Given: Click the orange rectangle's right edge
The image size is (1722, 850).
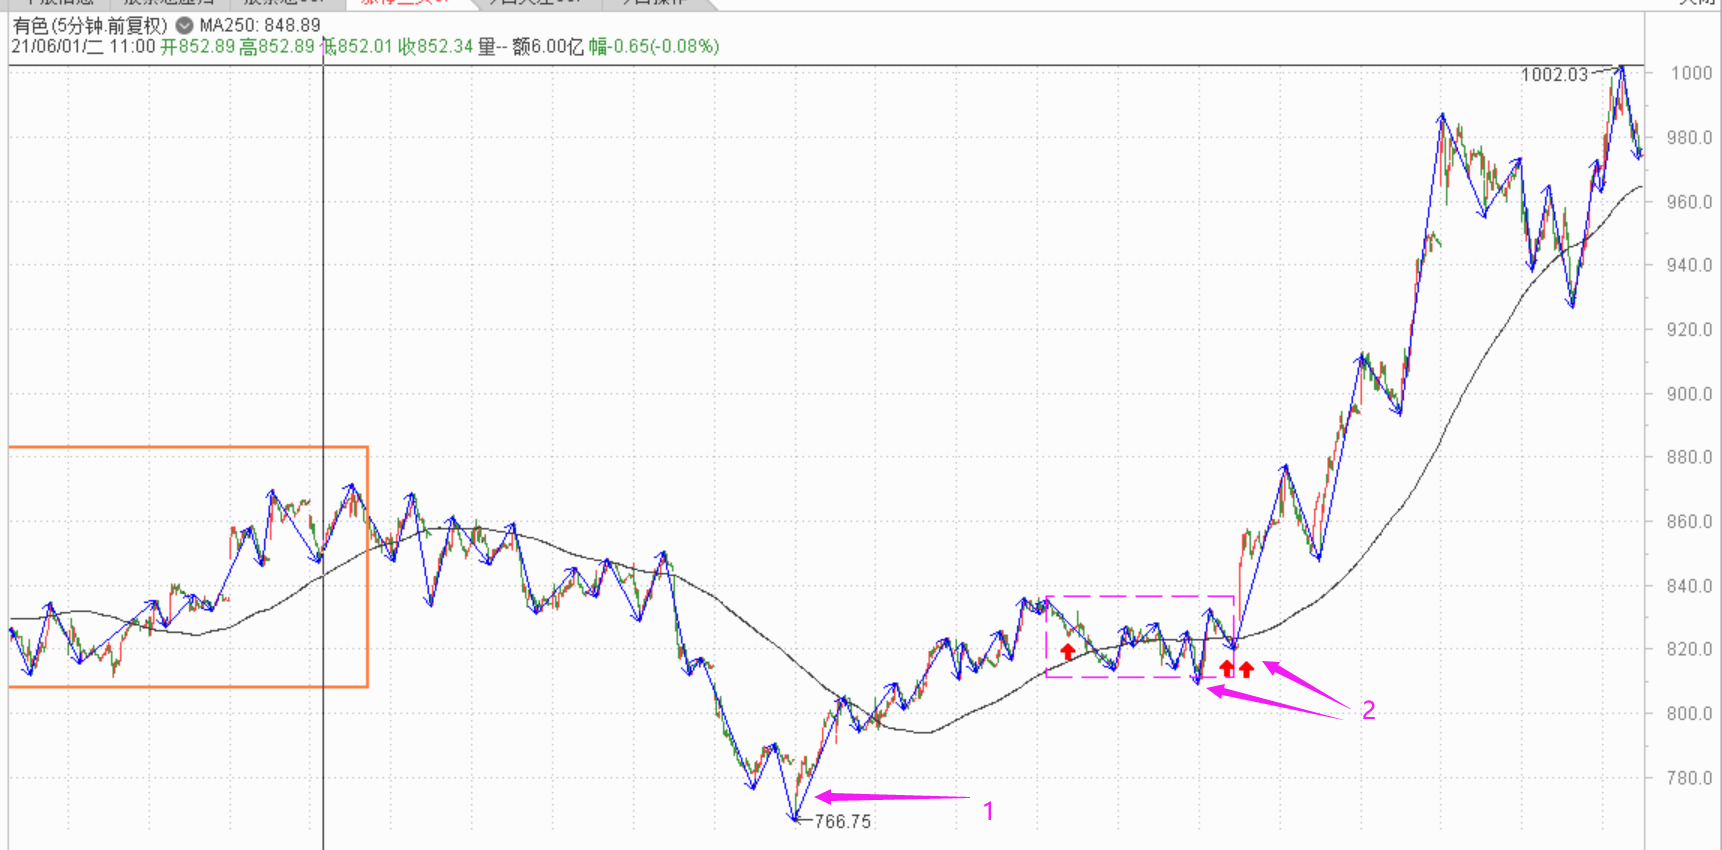Looking at the screenshot, I should pyautogui.click(x=368, y=566).
